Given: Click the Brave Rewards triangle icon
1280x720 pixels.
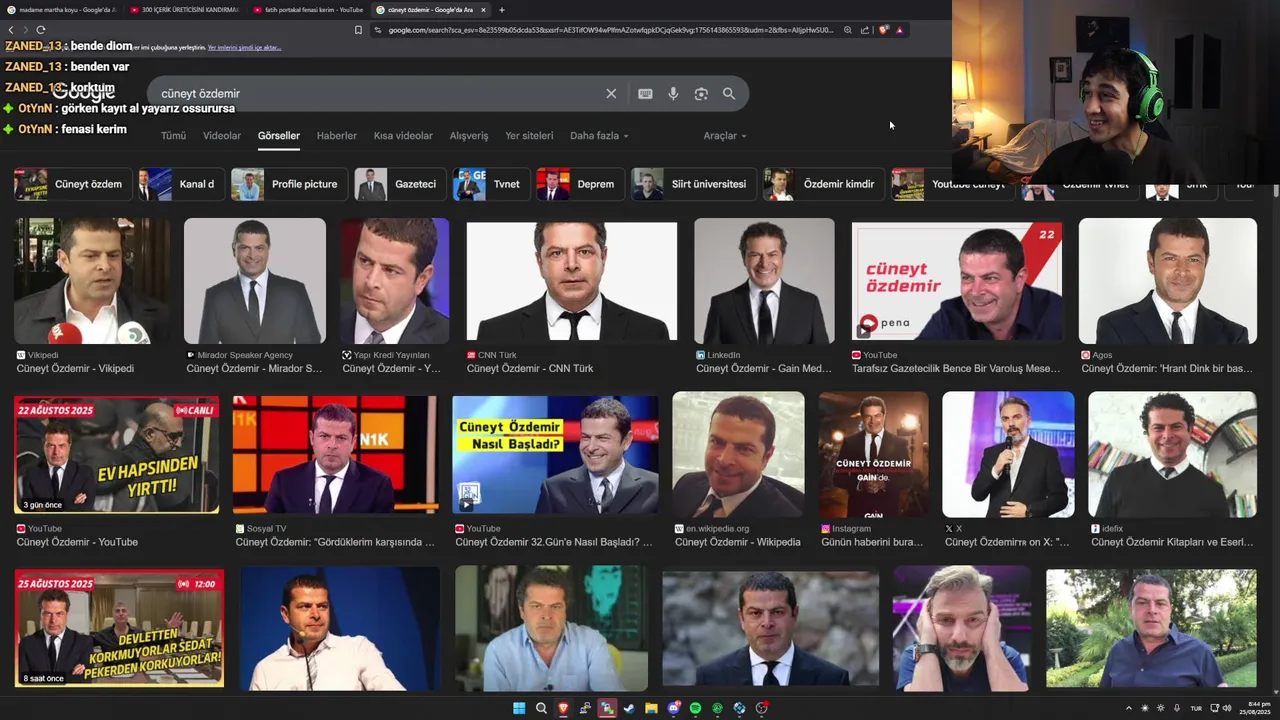Looking at the screenshot, I should coord(899,30).
